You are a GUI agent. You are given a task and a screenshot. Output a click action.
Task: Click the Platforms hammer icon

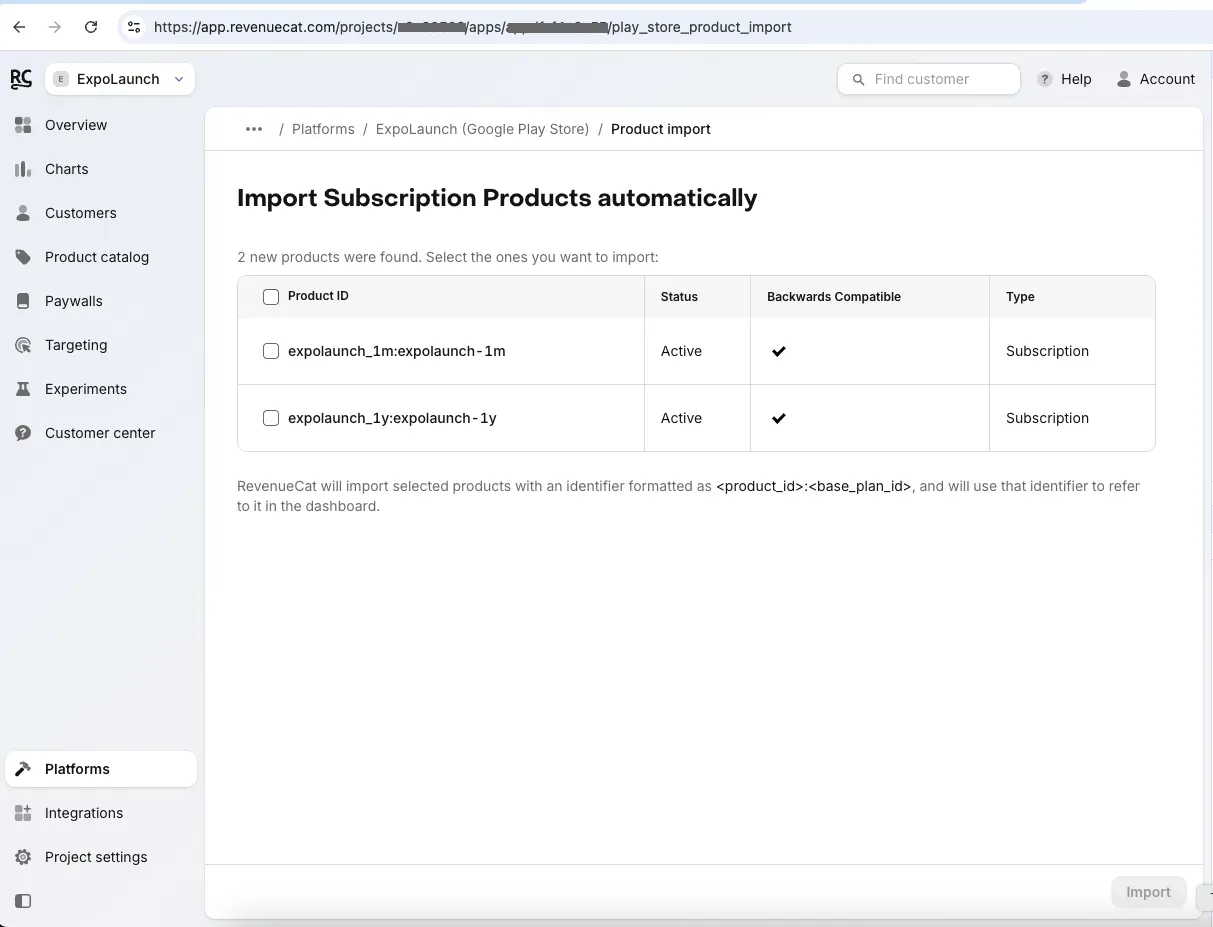click(23, 769)
